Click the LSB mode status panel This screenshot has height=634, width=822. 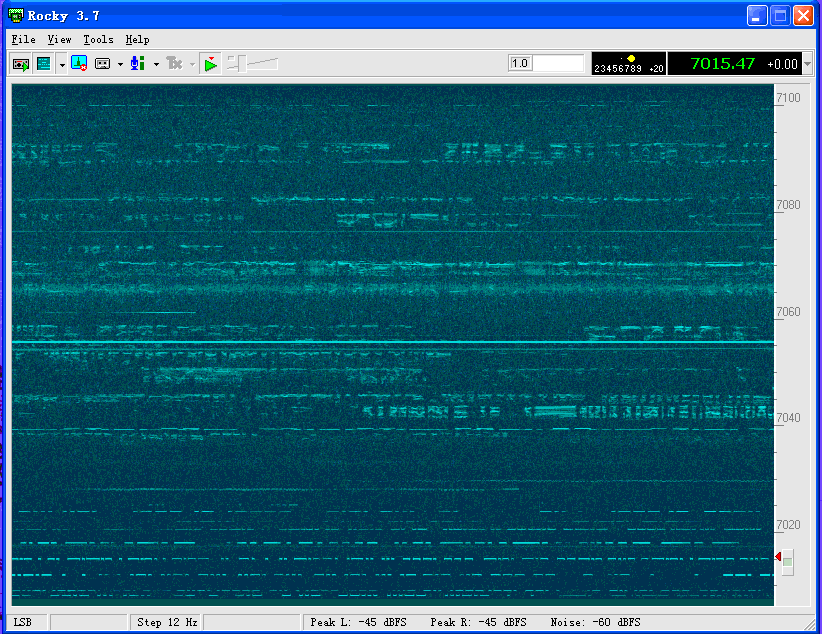[28, 622]
